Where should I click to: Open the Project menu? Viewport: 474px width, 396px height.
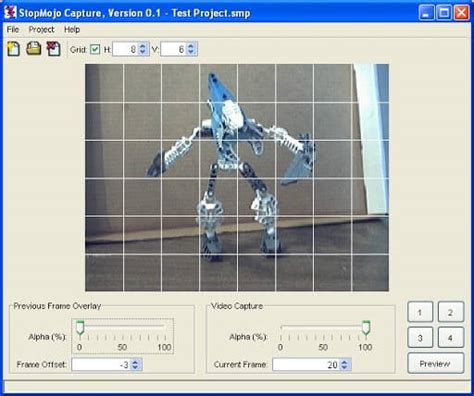41,30
